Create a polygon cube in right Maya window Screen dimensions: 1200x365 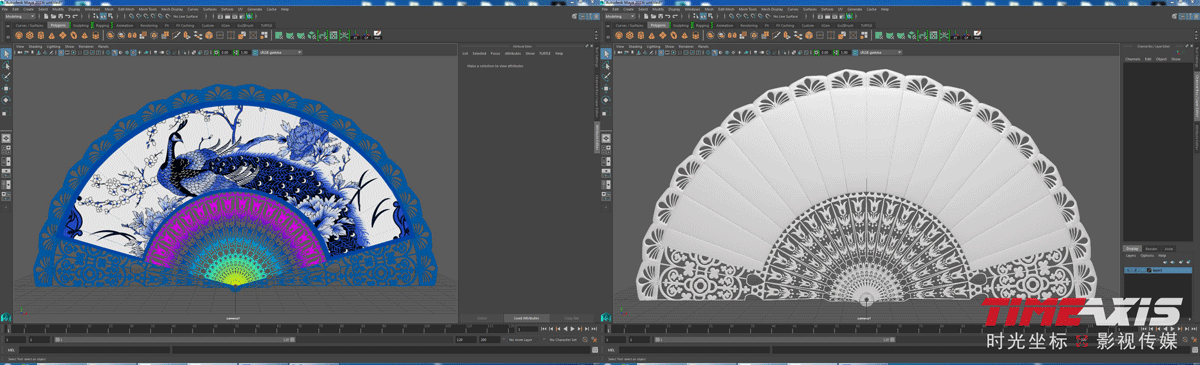tap(630, 35)
